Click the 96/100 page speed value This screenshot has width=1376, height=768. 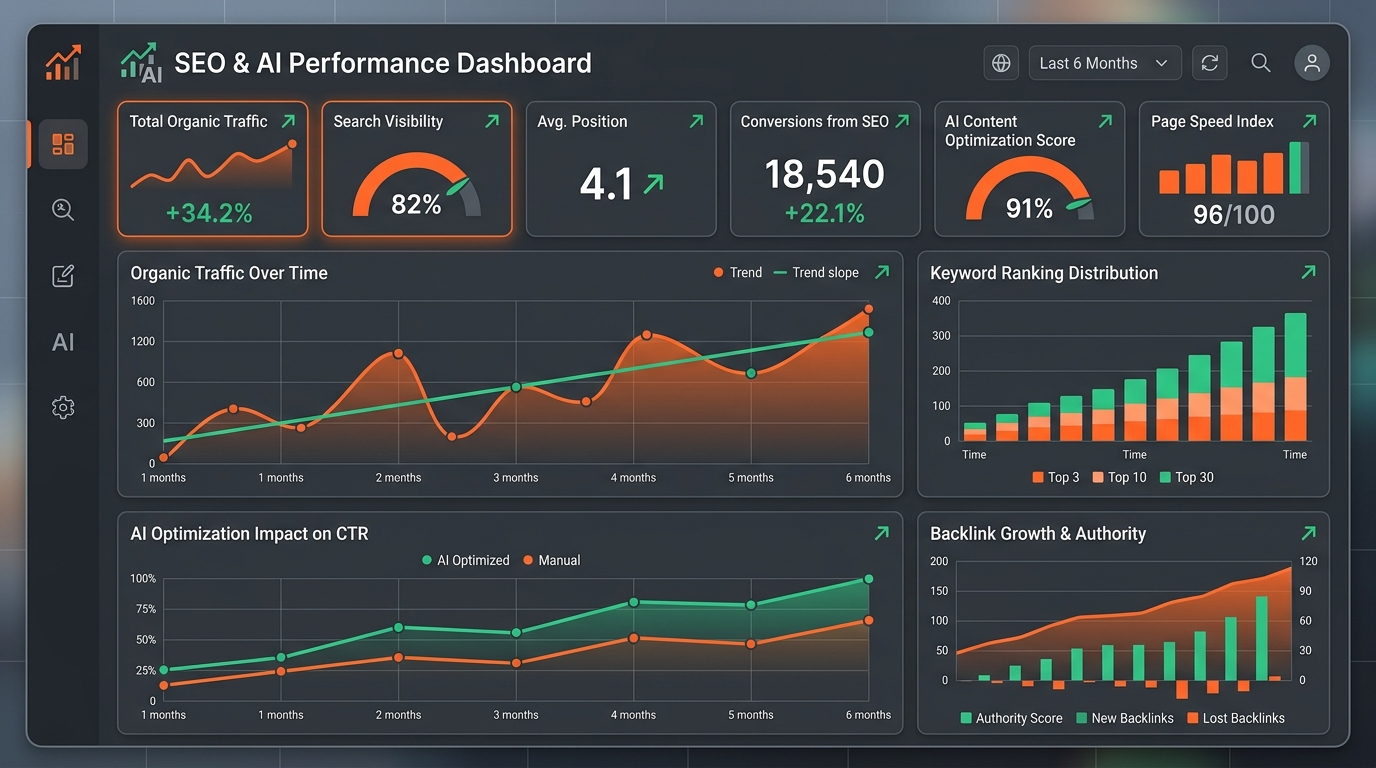point(1234,214)
